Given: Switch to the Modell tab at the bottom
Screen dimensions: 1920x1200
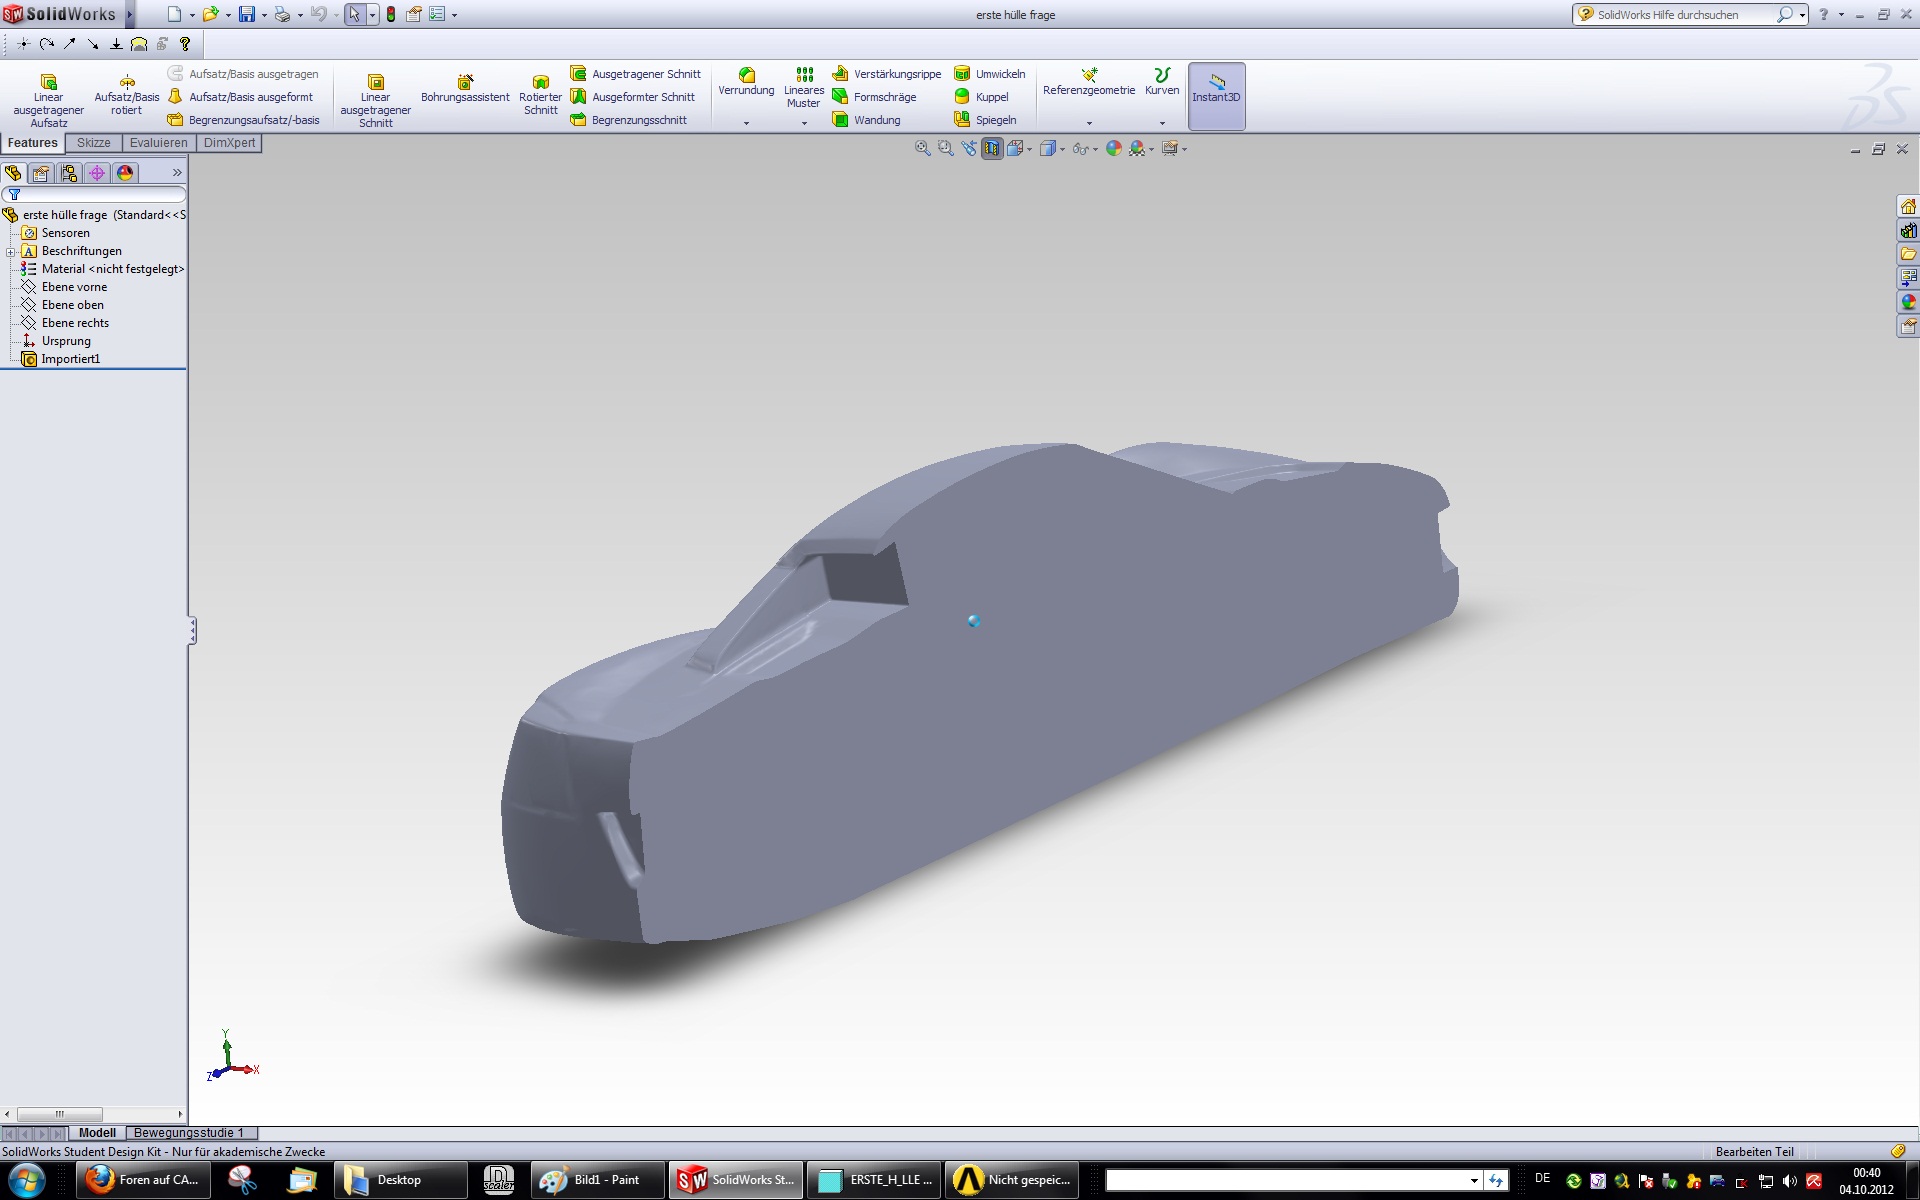Looking at the screenshot, I should (97, 1133).
